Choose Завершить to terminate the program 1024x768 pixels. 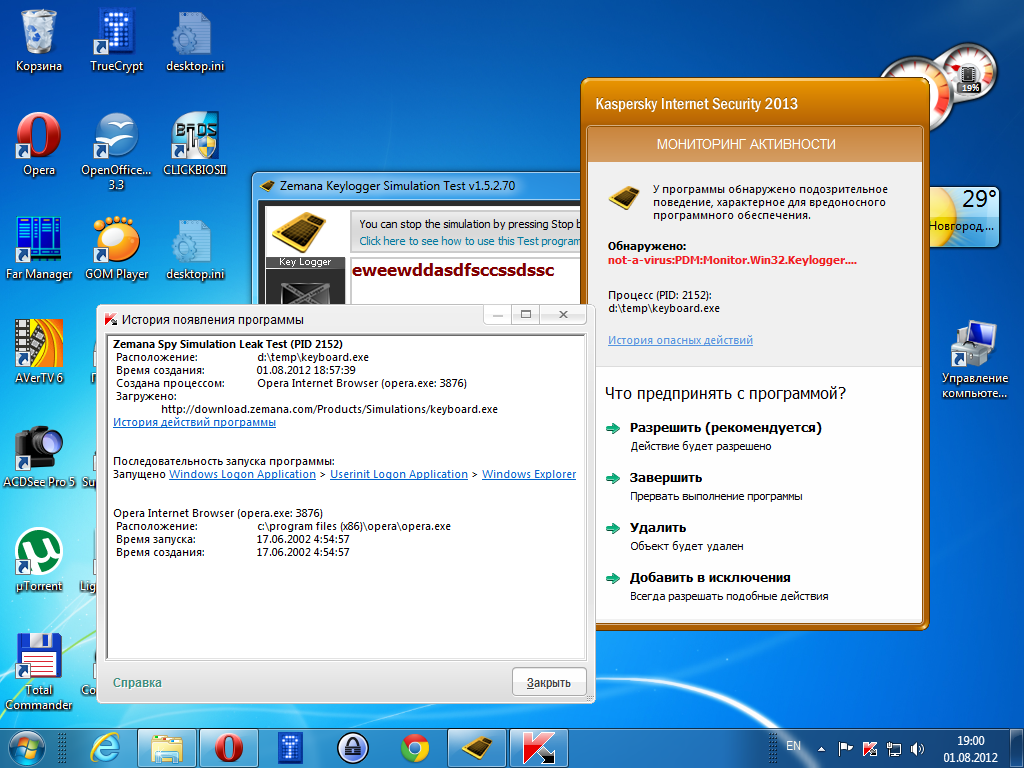[x=666, y=478]
